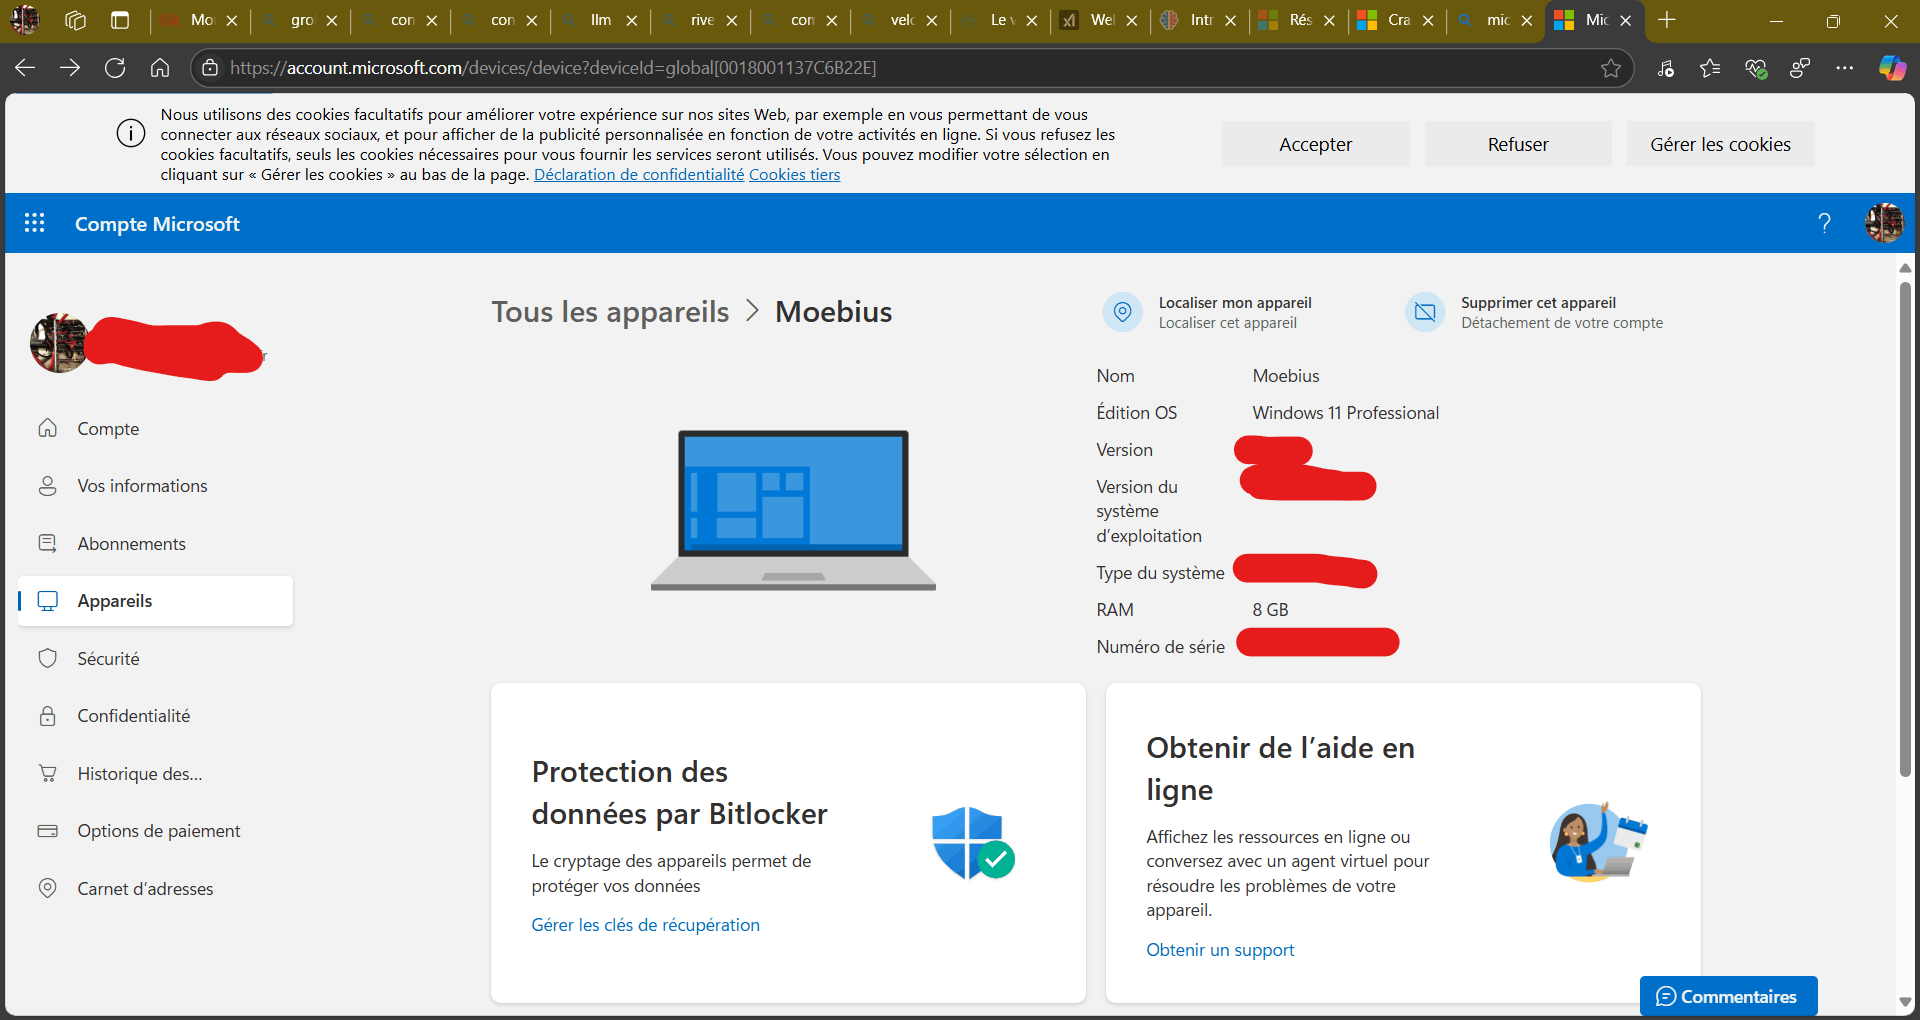This screenshot has width=1920, height=1020.
Task: Click the browser forward arrow
Action: (70, 68)
